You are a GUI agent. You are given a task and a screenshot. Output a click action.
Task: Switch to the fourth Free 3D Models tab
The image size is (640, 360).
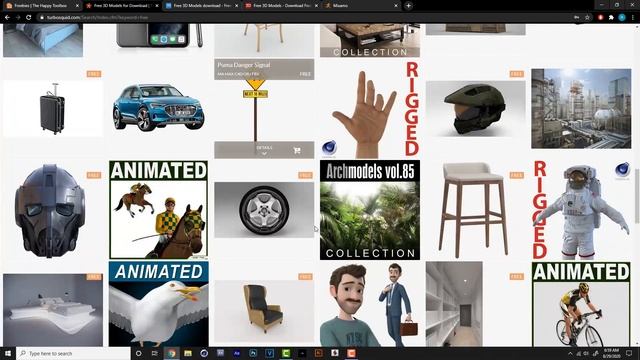(281, 6)
